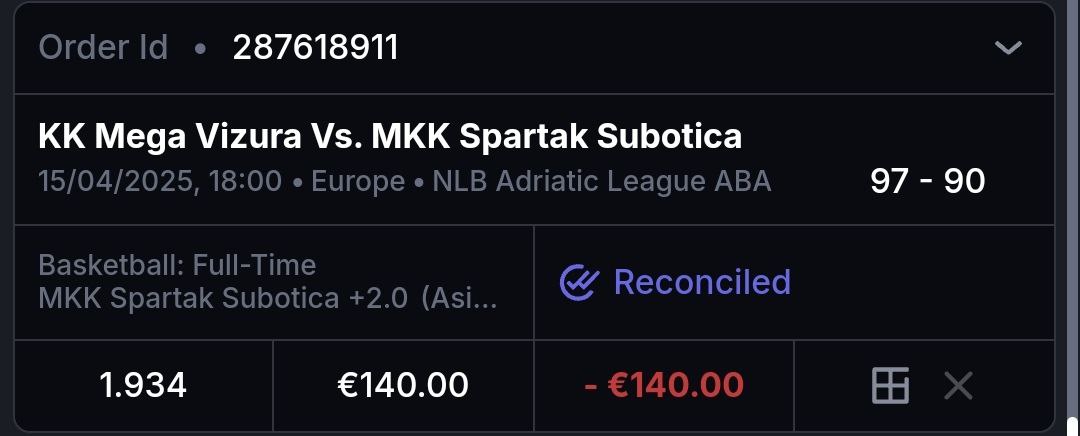The image size is (1080, 436).
Task: Click the X icon beside the grid icon
Action: (958, 385)
